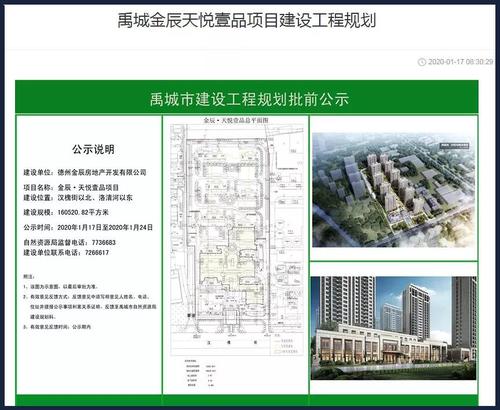Click the page title 禹城金辰天悦壹品项目建设工程规划

pos(247,21)
